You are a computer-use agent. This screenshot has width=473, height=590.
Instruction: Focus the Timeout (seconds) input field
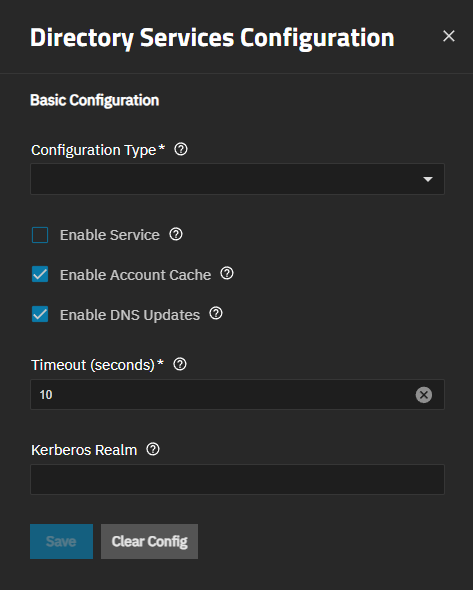pyautogui.click(x=237, y=395)
